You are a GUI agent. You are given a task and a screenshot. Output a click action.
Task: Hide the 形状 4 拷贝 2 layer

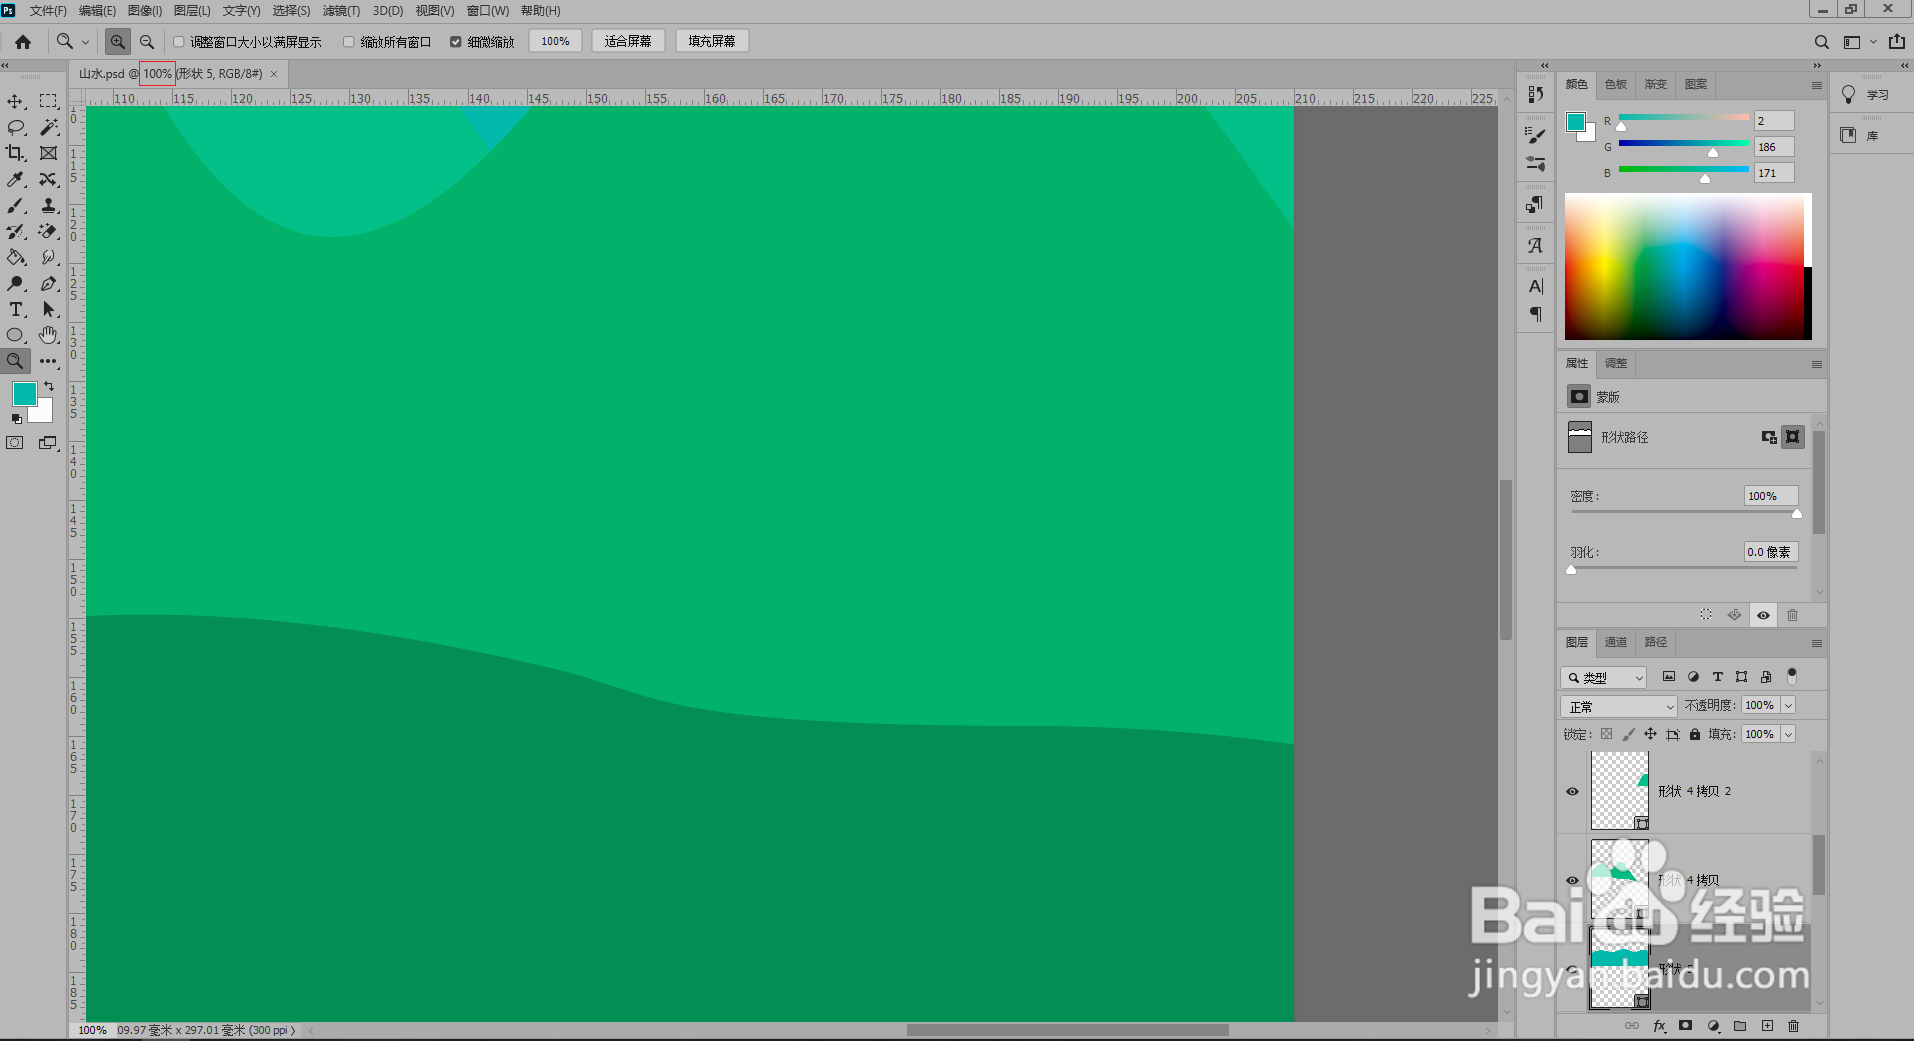pyautogui.click(x=1571, y=791)
